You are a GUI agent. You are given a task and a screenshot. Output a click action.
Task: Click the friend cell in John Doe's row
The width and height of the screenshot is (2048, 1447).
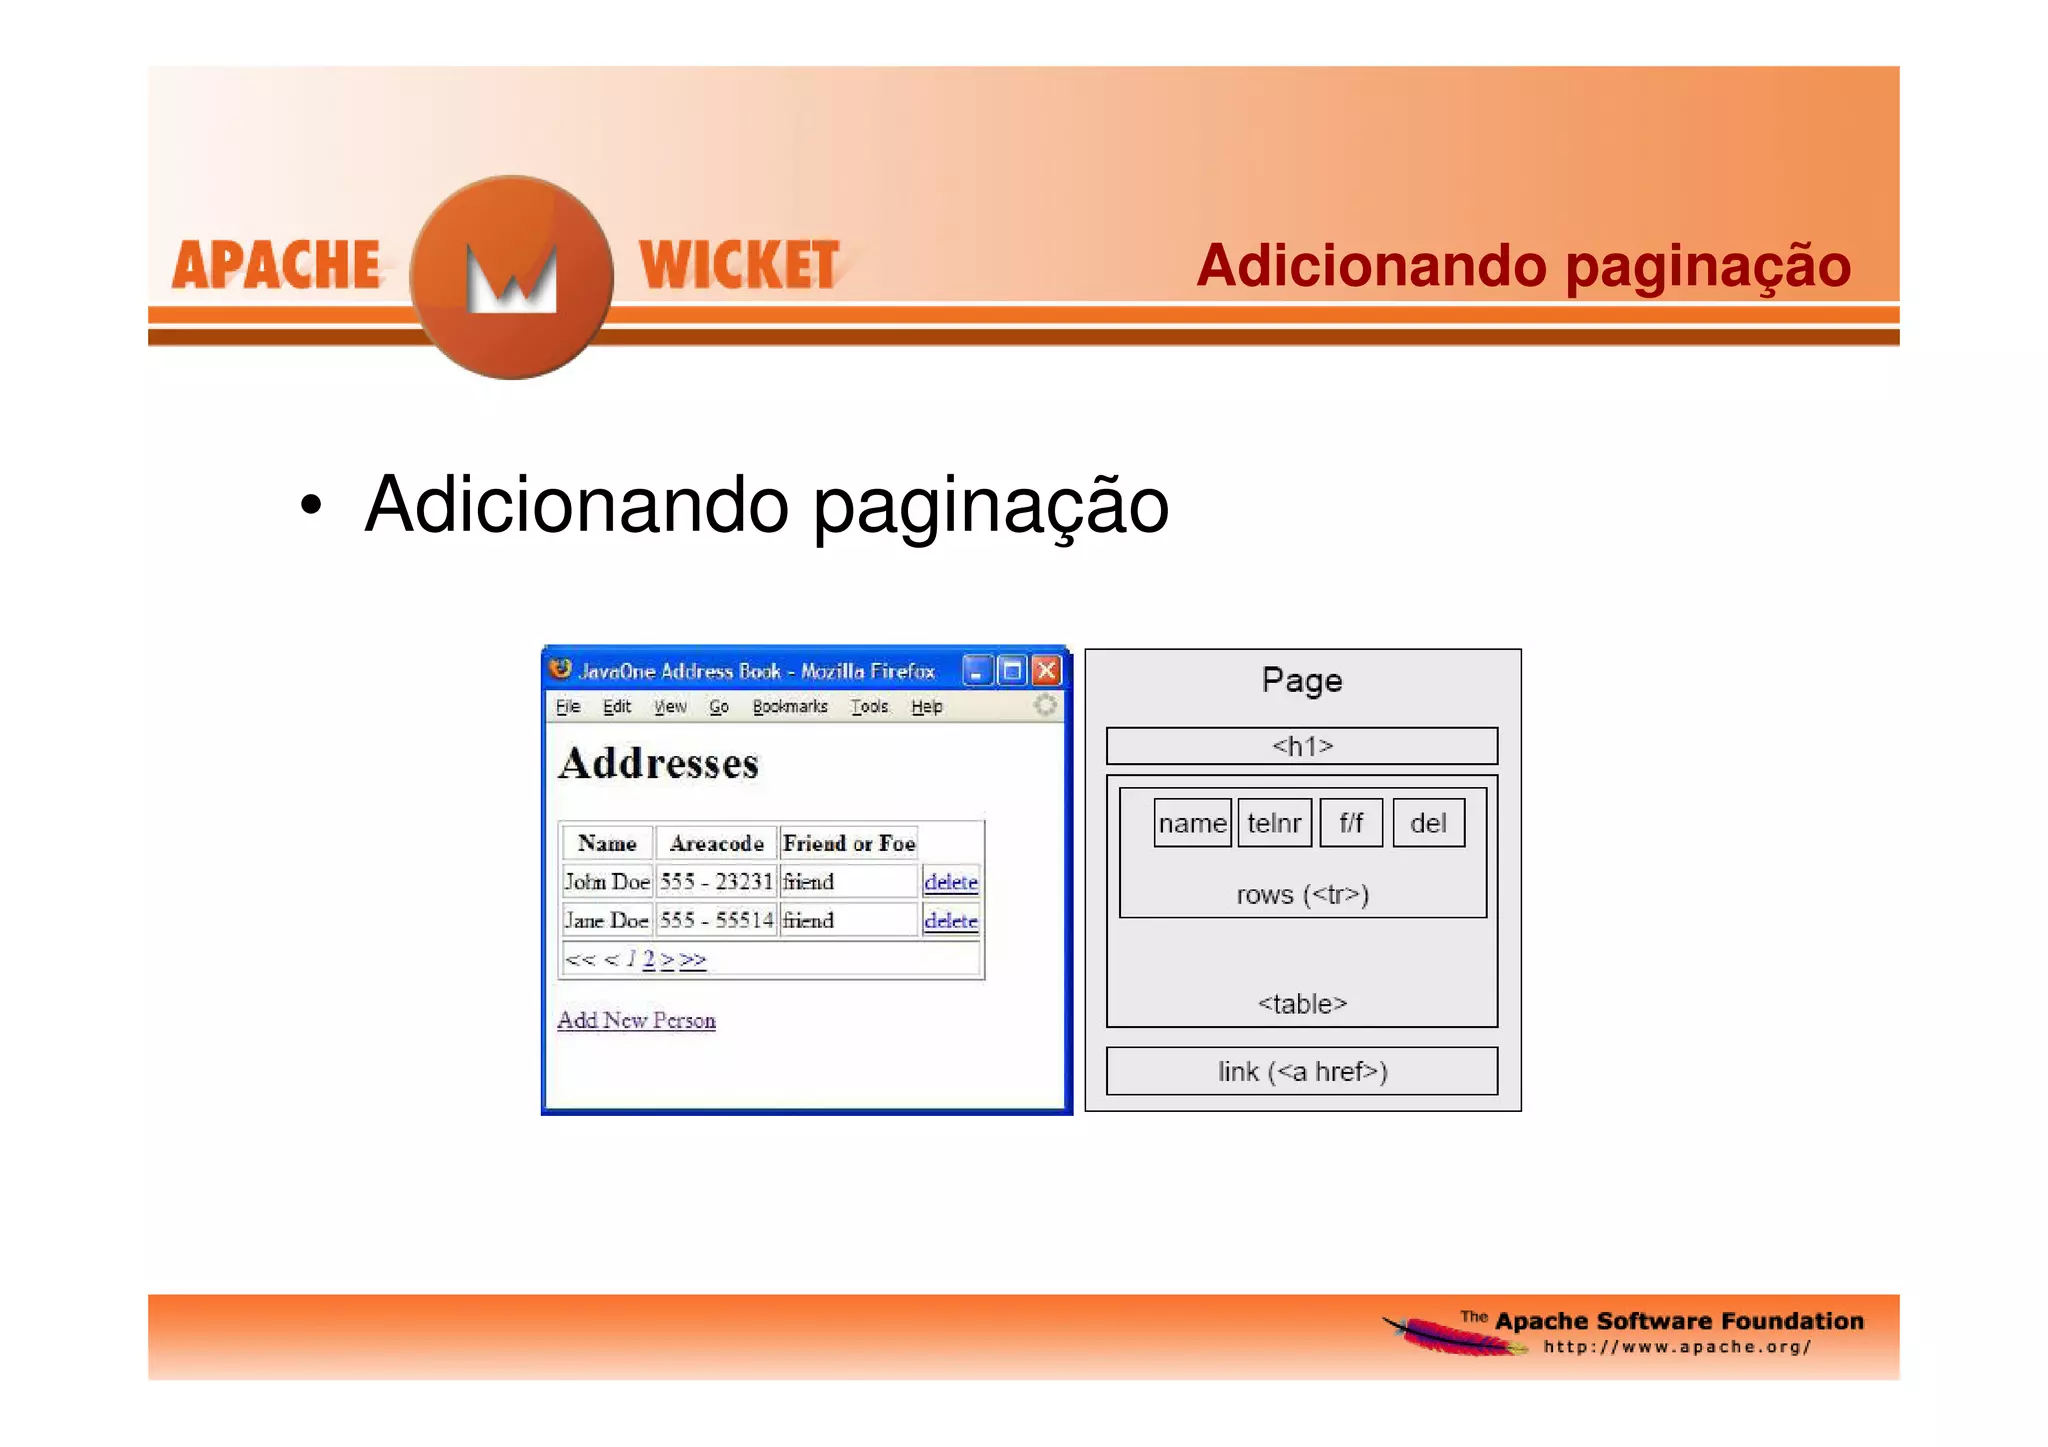click(849, 881)
